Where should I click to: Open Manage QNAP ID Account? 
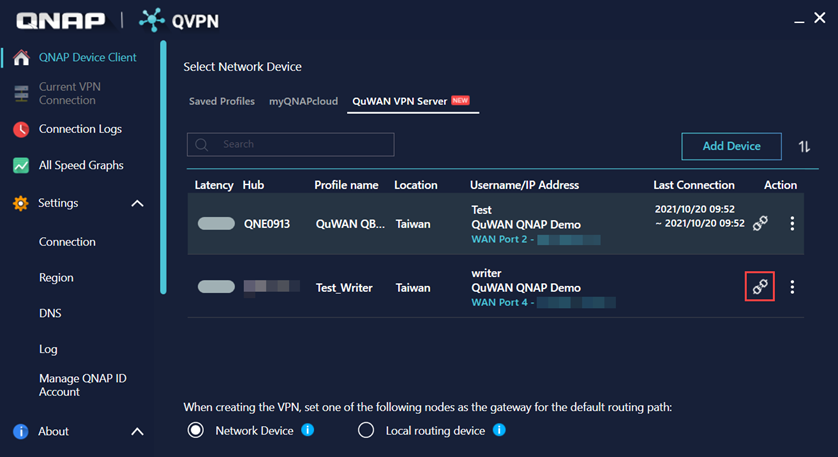tap(83, 385)
